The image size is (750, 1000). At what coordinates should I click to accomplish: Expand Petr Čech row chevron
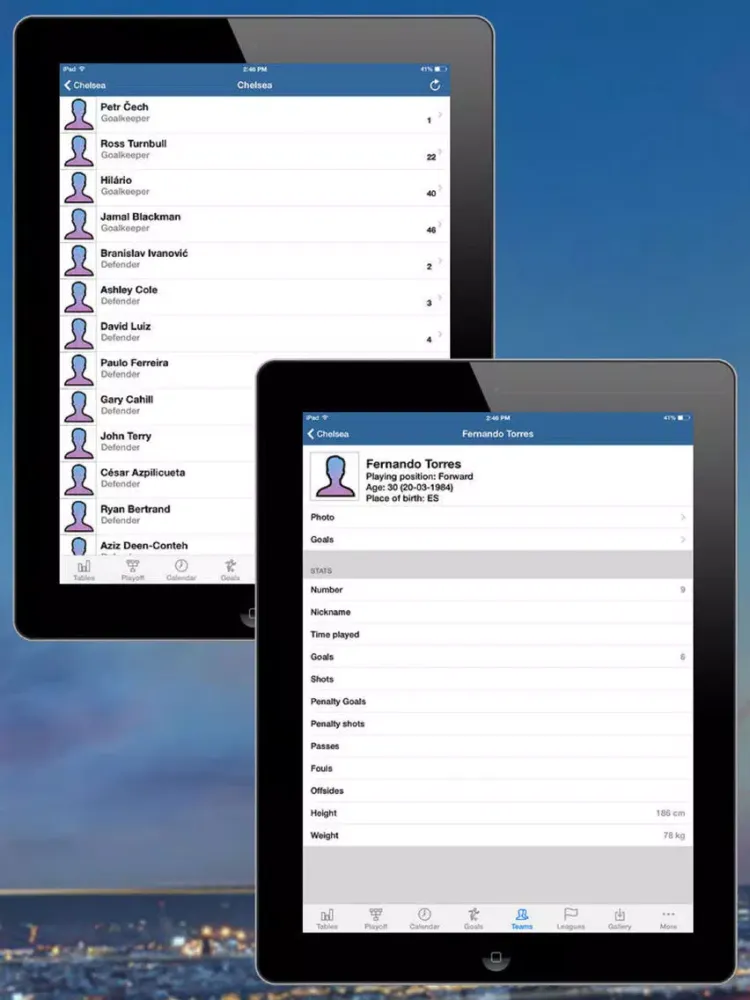[x=440, y=115]
